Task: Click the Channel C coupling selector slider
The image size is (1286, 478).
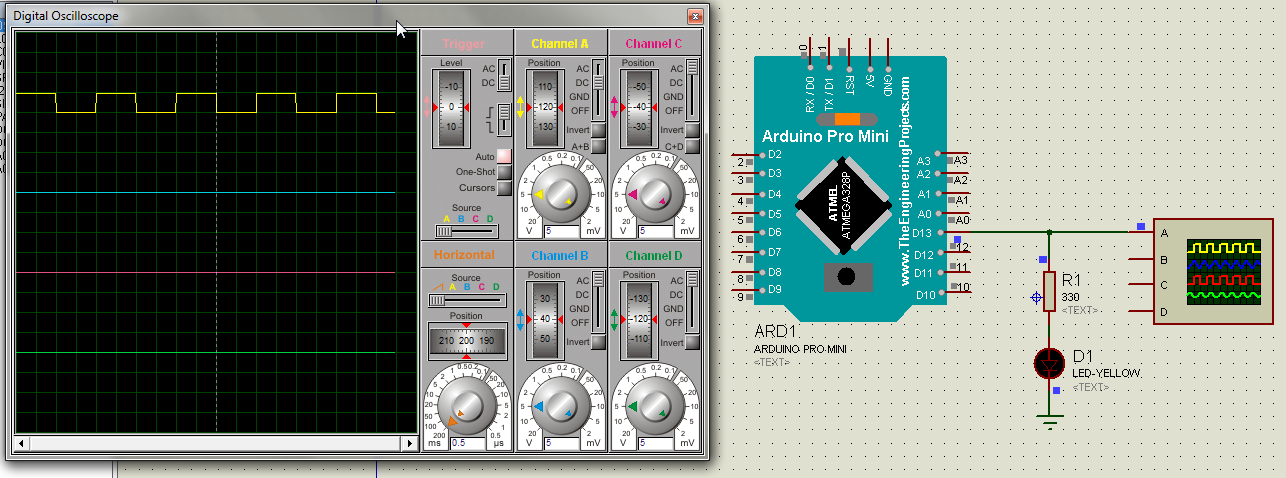Action: point(692,90)
